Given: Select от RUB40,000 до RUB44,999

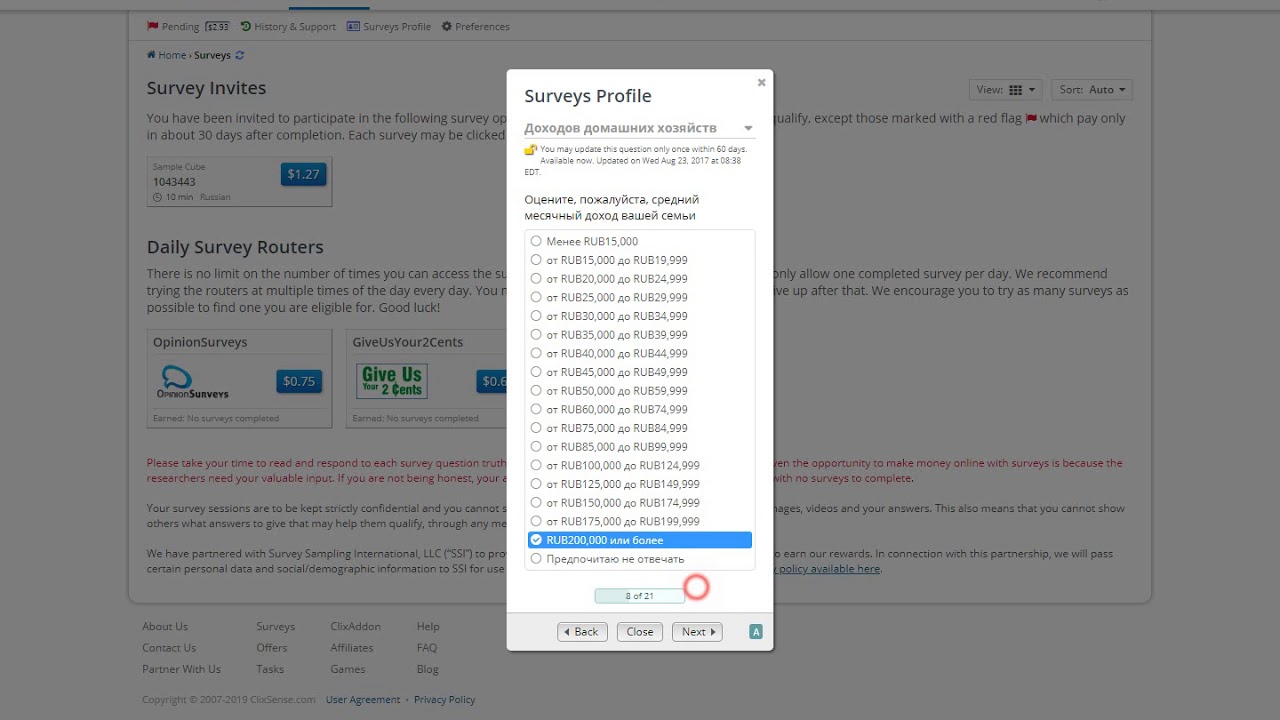Looking at the screenshot, I should click(640, 353).
